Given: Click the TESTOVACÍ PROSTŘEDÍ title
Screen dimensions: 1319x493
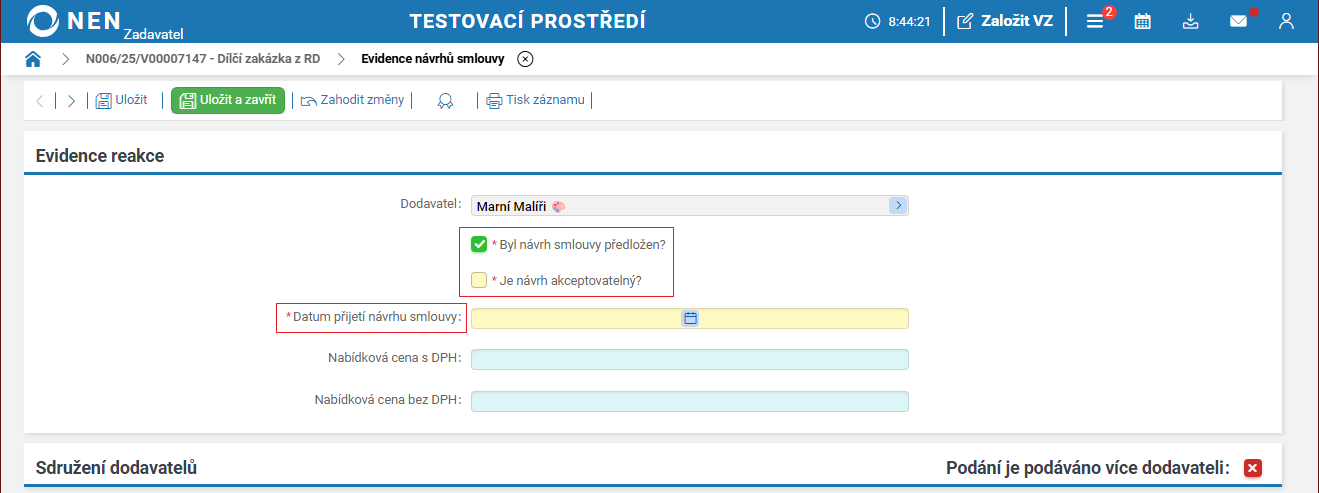Looking at the screenshot, I should (x=527, y=21).
